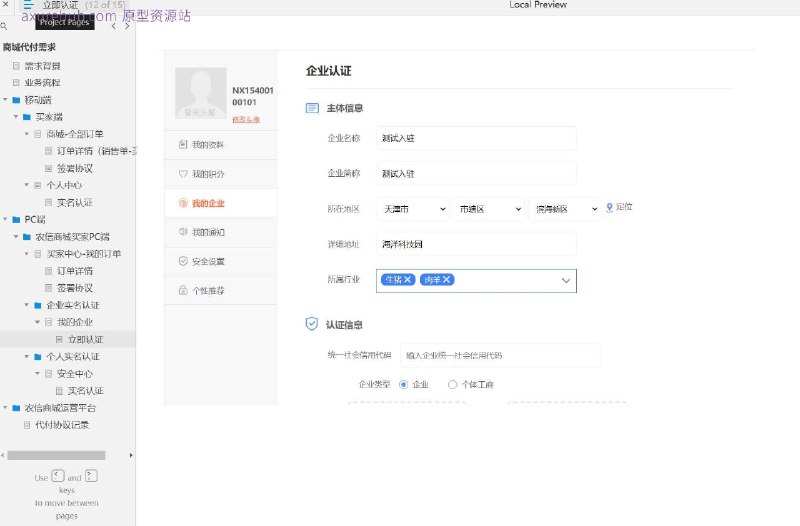Click the right arrow key hint icon

click(x=91, y=476)
